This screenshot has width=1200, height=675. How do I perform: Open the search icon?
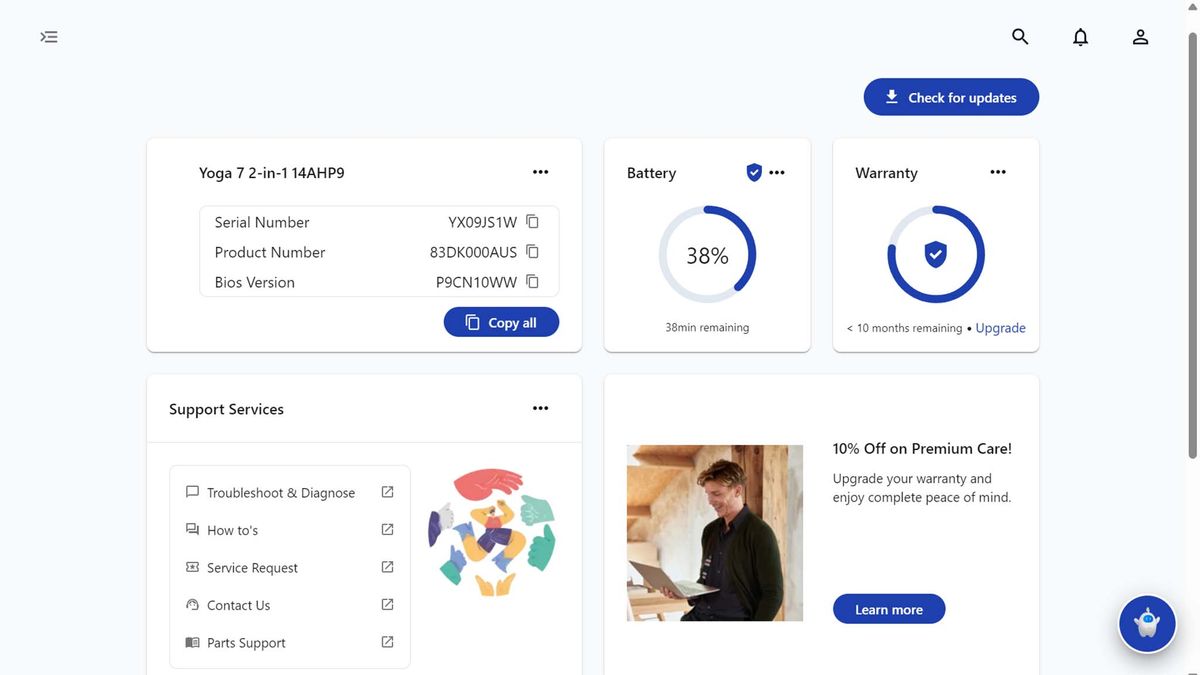coord(1020,37)
